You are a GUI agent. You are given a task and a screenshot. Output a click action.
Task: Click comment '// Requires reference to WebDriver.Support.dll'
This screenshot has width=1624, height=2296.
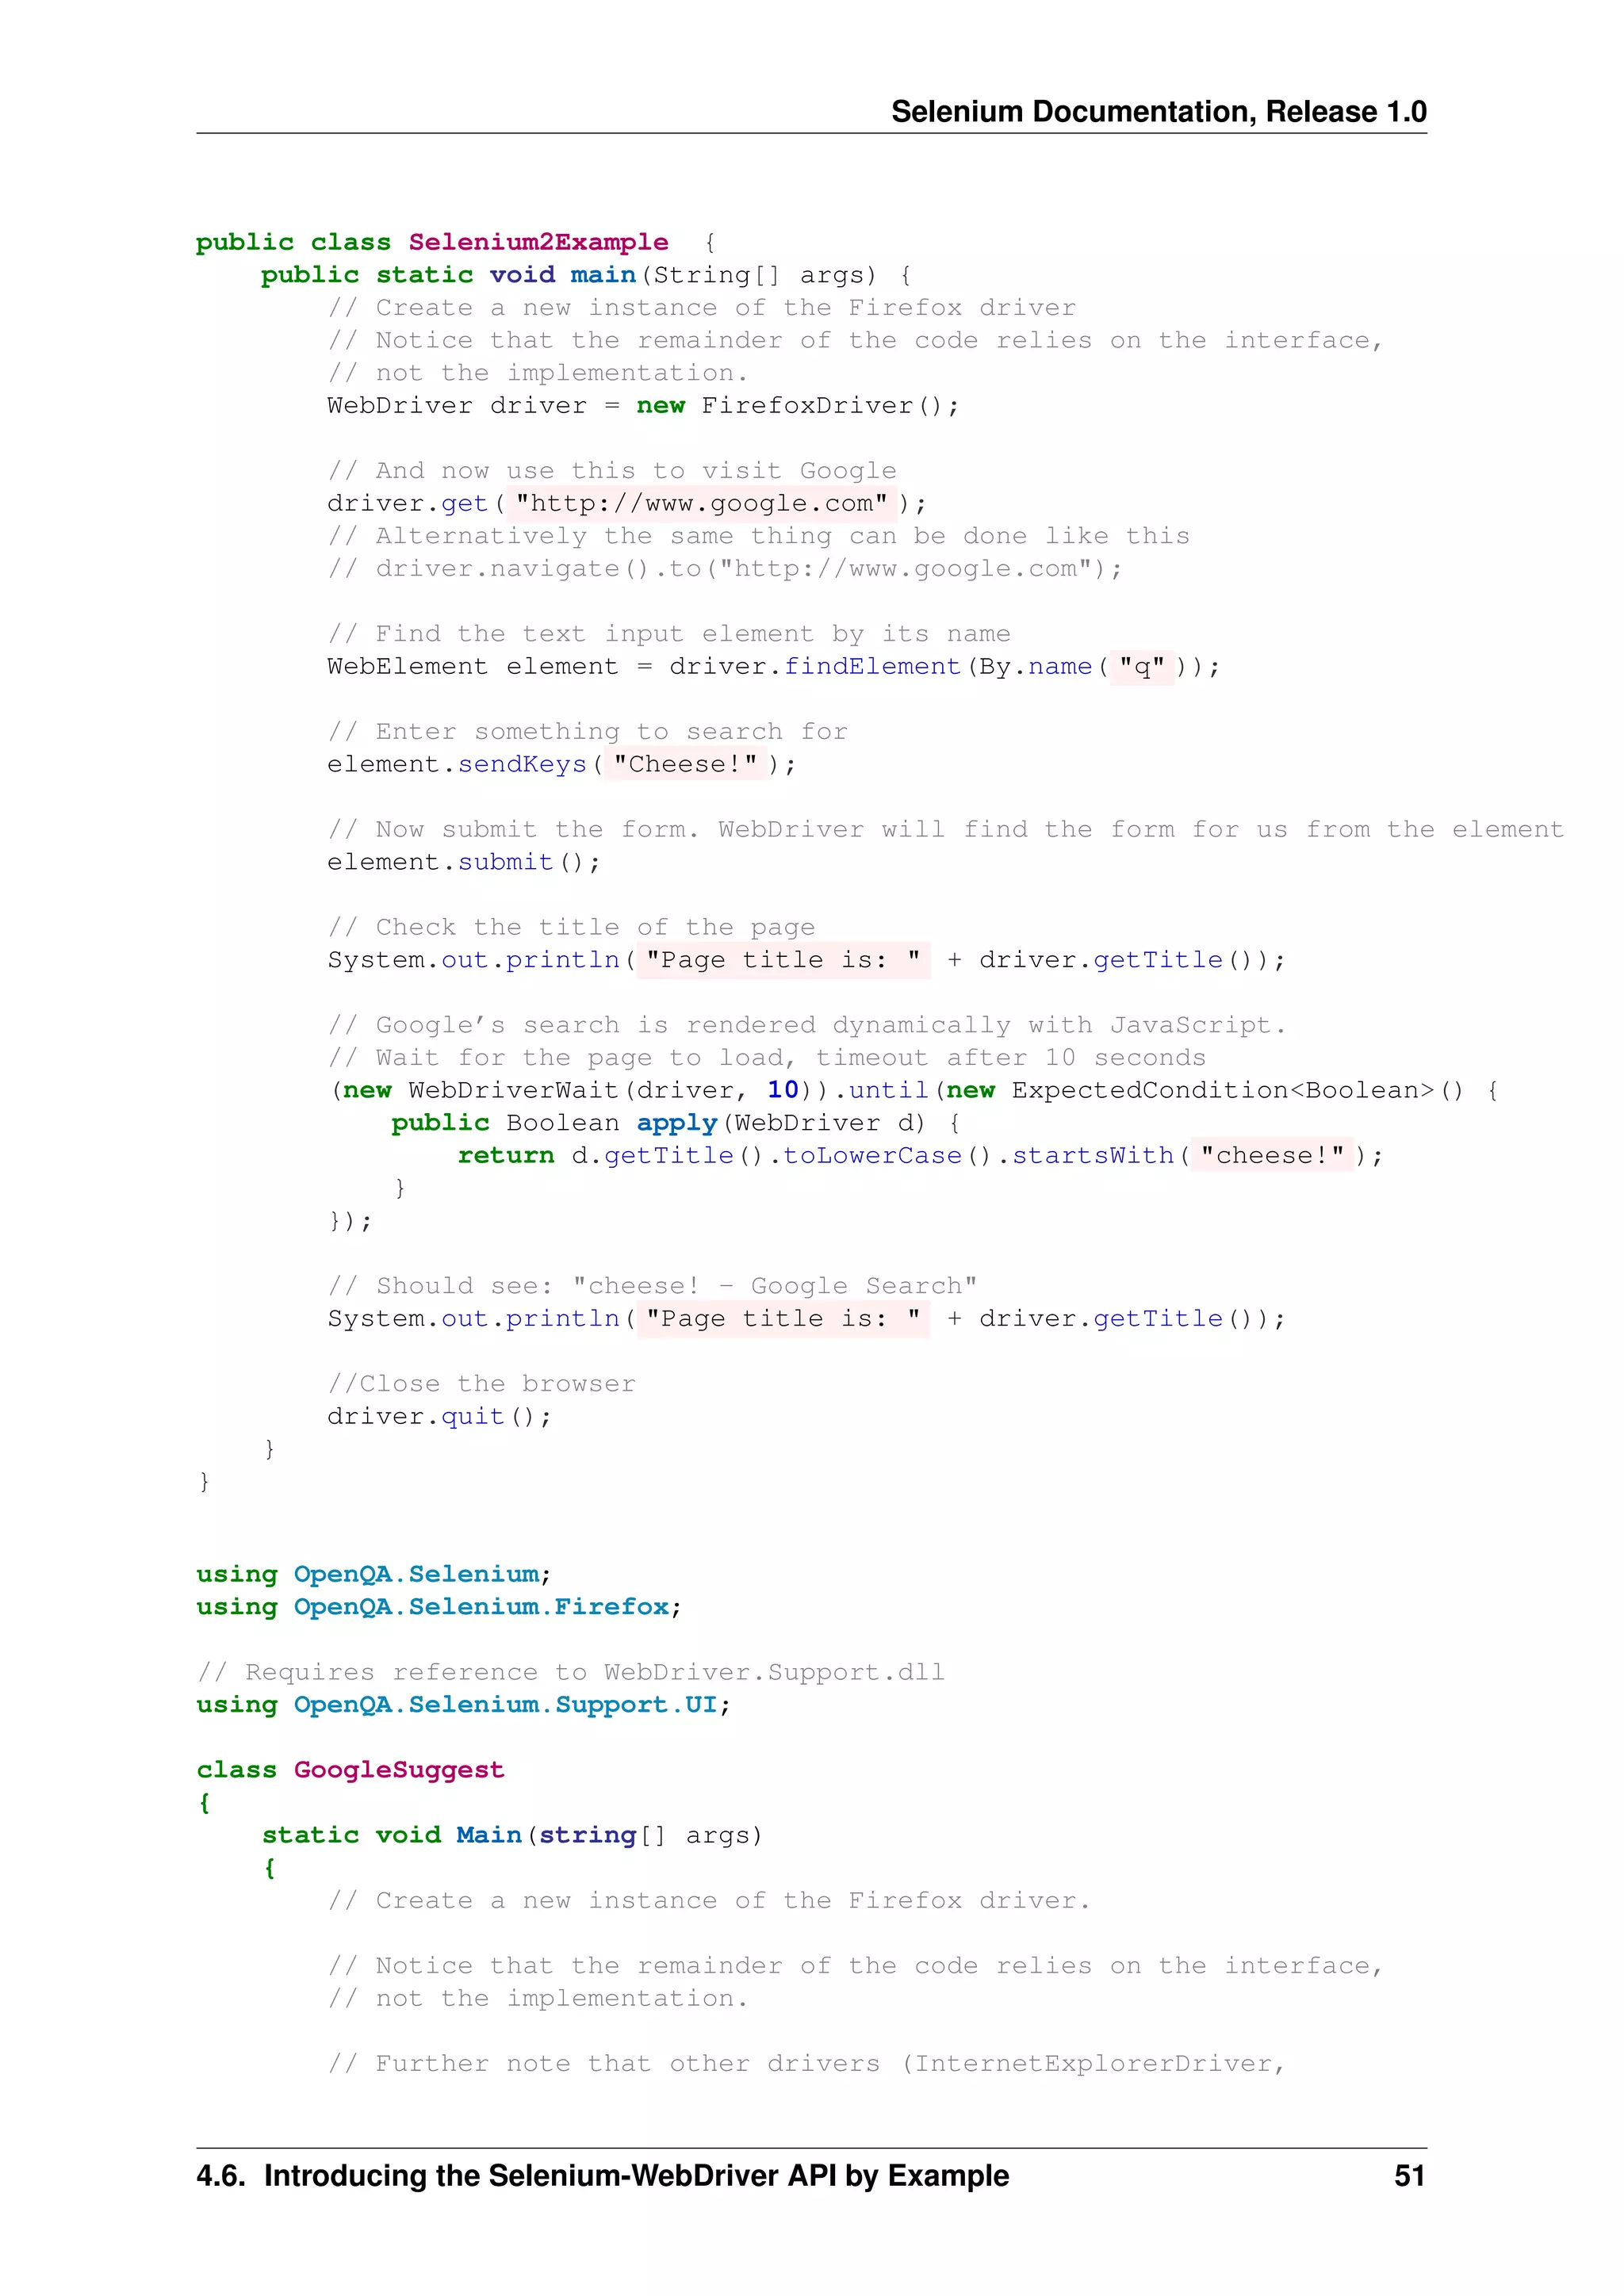(571, 1672)
